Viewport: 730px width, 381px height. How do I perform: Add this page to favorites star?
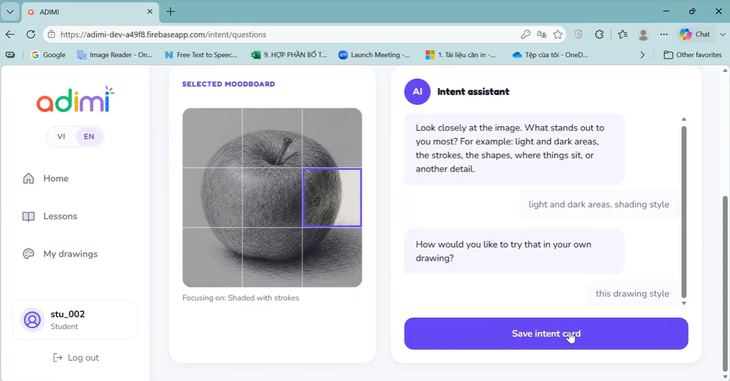click(x=558, y=34)
